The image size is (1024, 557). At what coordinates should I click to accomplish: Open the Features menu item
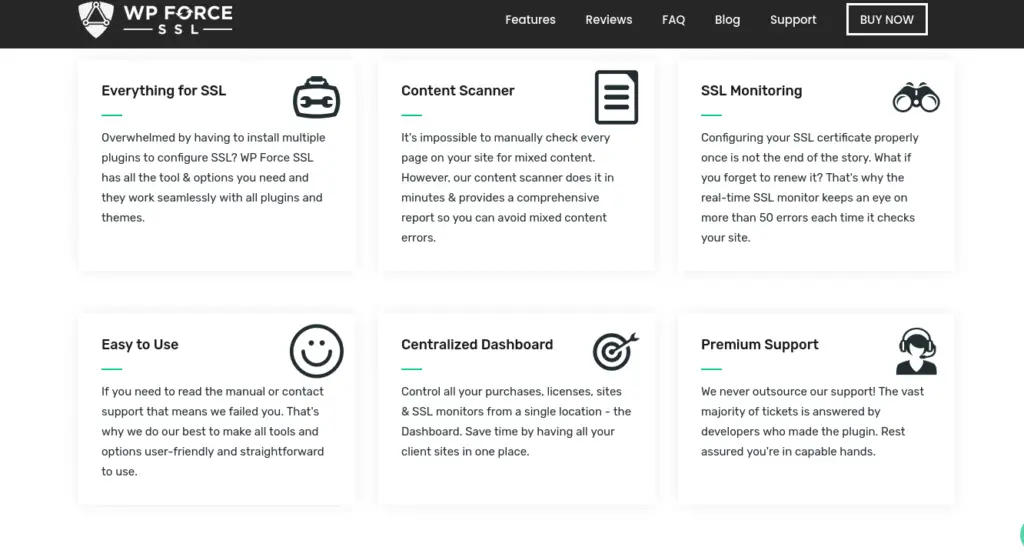click(530, 20)
